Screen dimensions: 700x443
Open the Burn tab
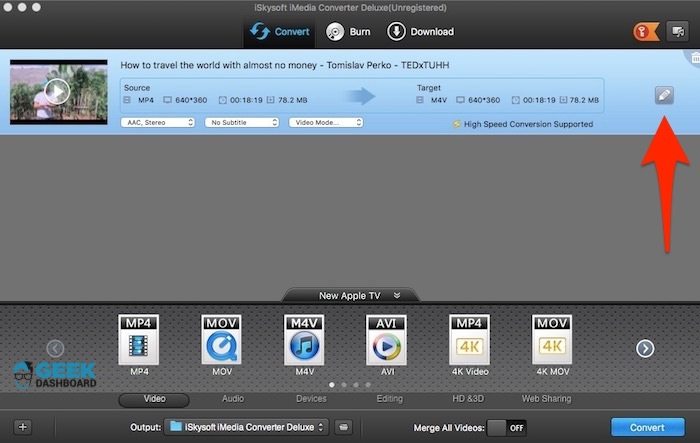348,32
